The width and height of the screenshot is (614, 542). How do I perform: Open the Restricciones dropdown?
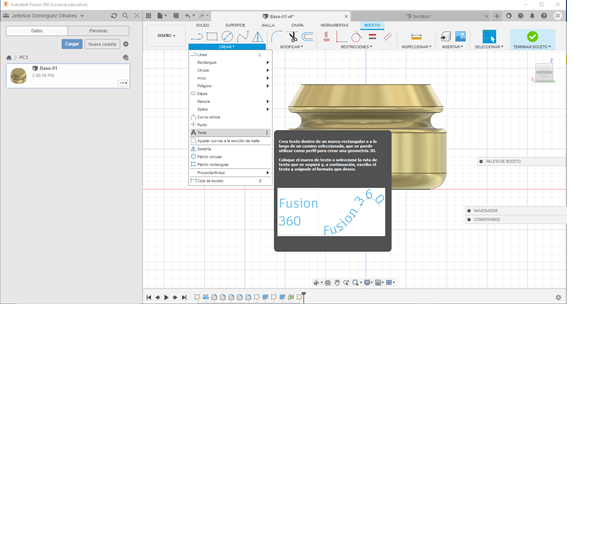tap(356, 47)
